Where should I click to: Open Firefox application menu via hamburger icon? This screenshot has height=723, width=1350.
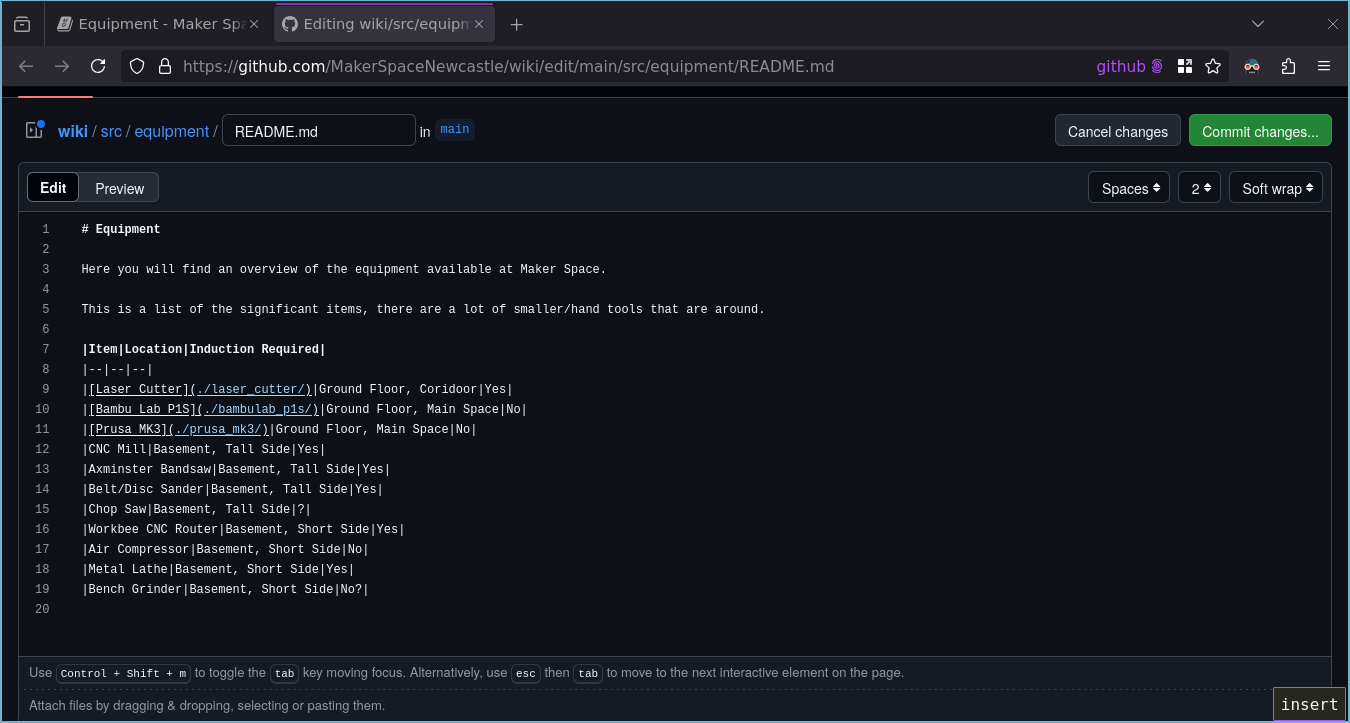coord(1324,66)
